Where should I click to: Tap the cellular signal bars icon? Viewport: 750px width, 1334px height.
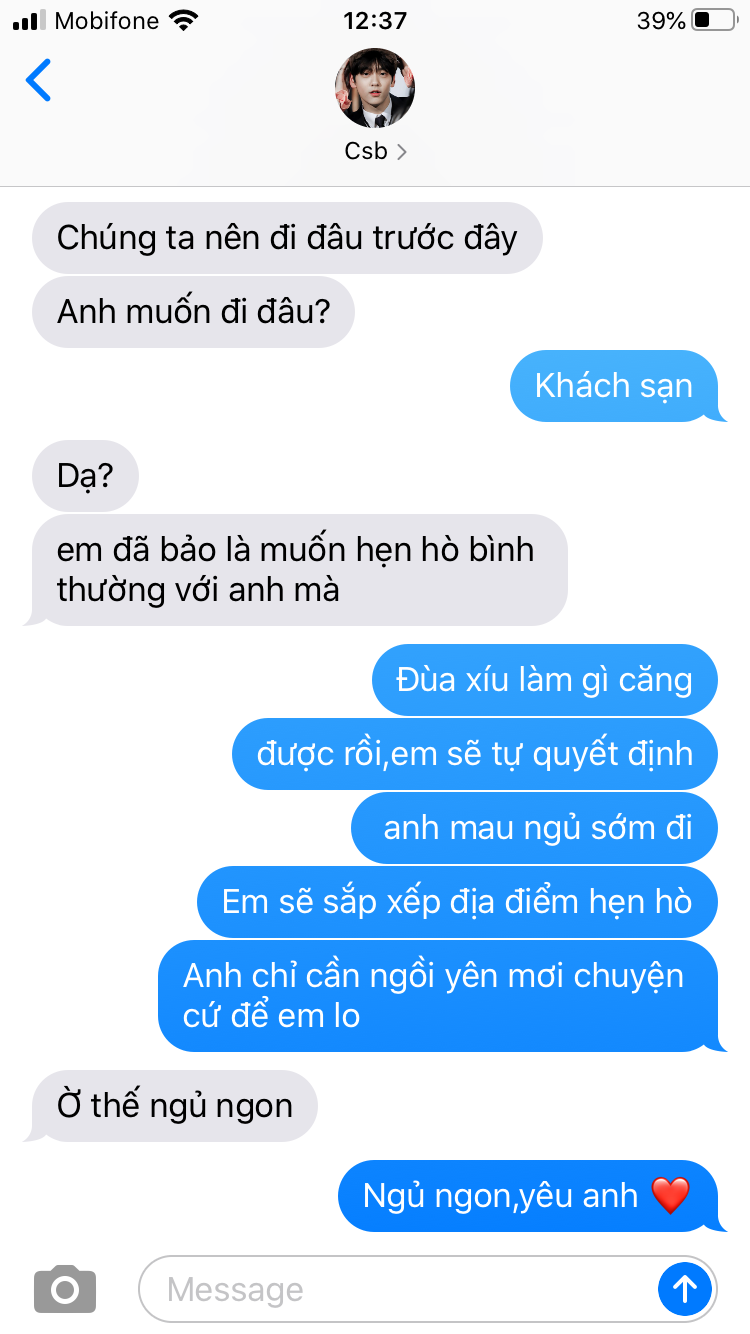click(x=29, y=20)
